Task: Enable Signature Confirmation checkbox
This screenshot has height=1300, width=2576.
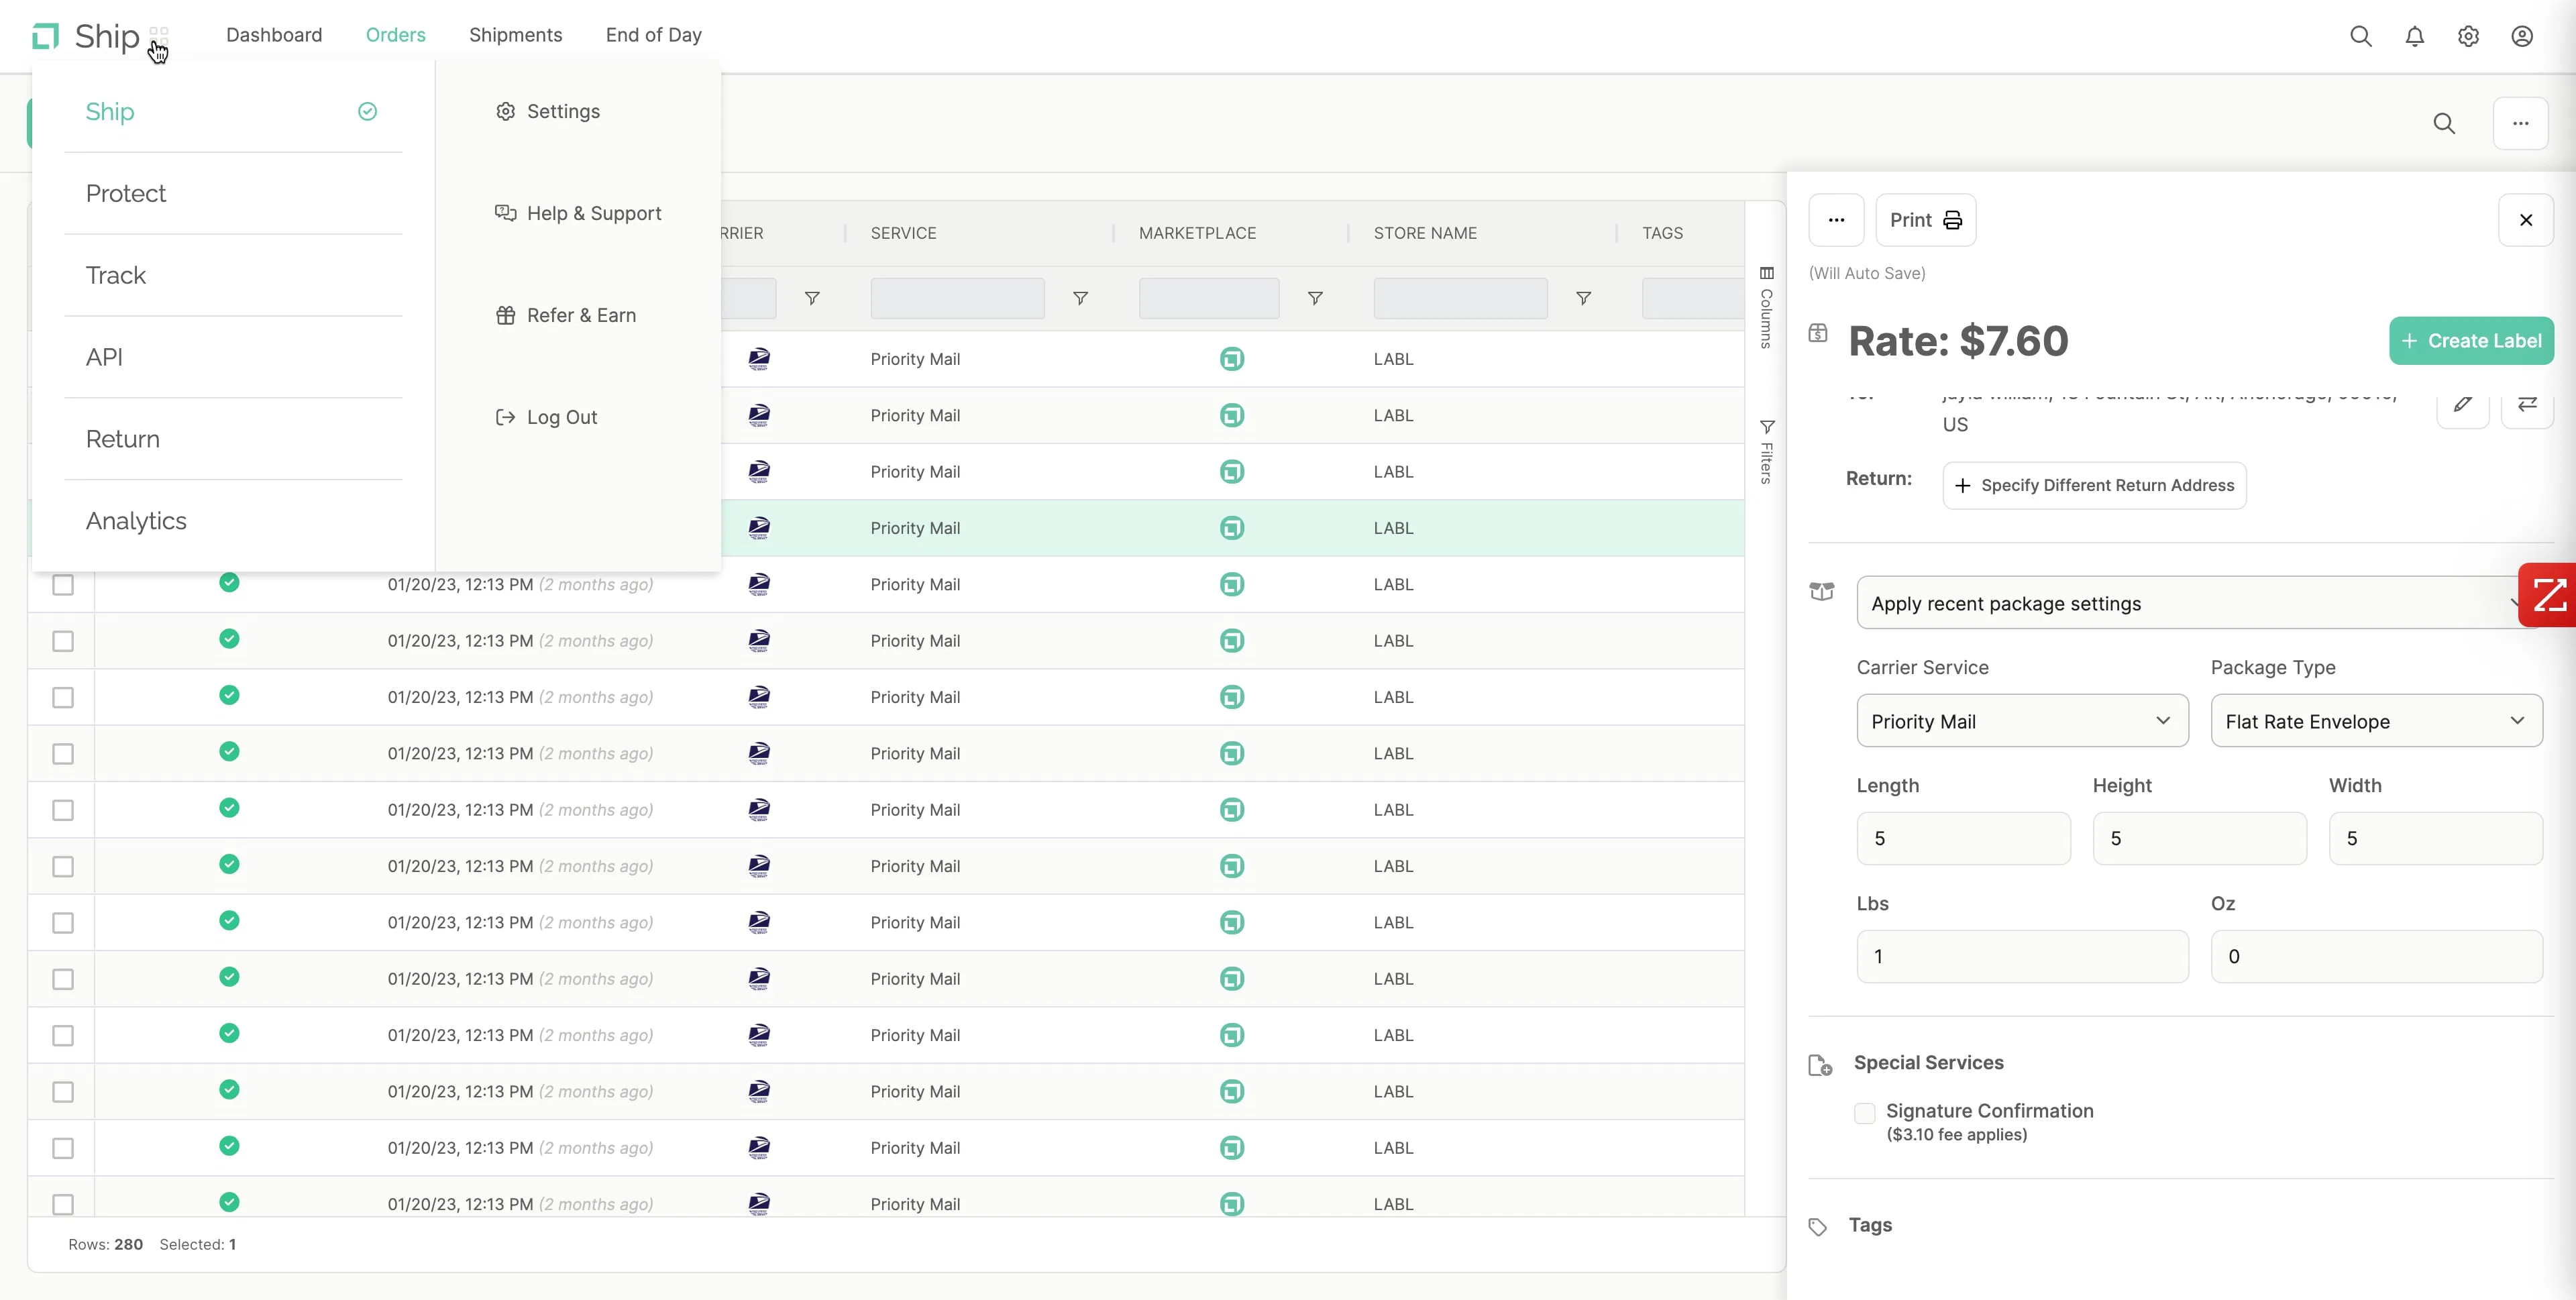Action: [1864, 1113]
